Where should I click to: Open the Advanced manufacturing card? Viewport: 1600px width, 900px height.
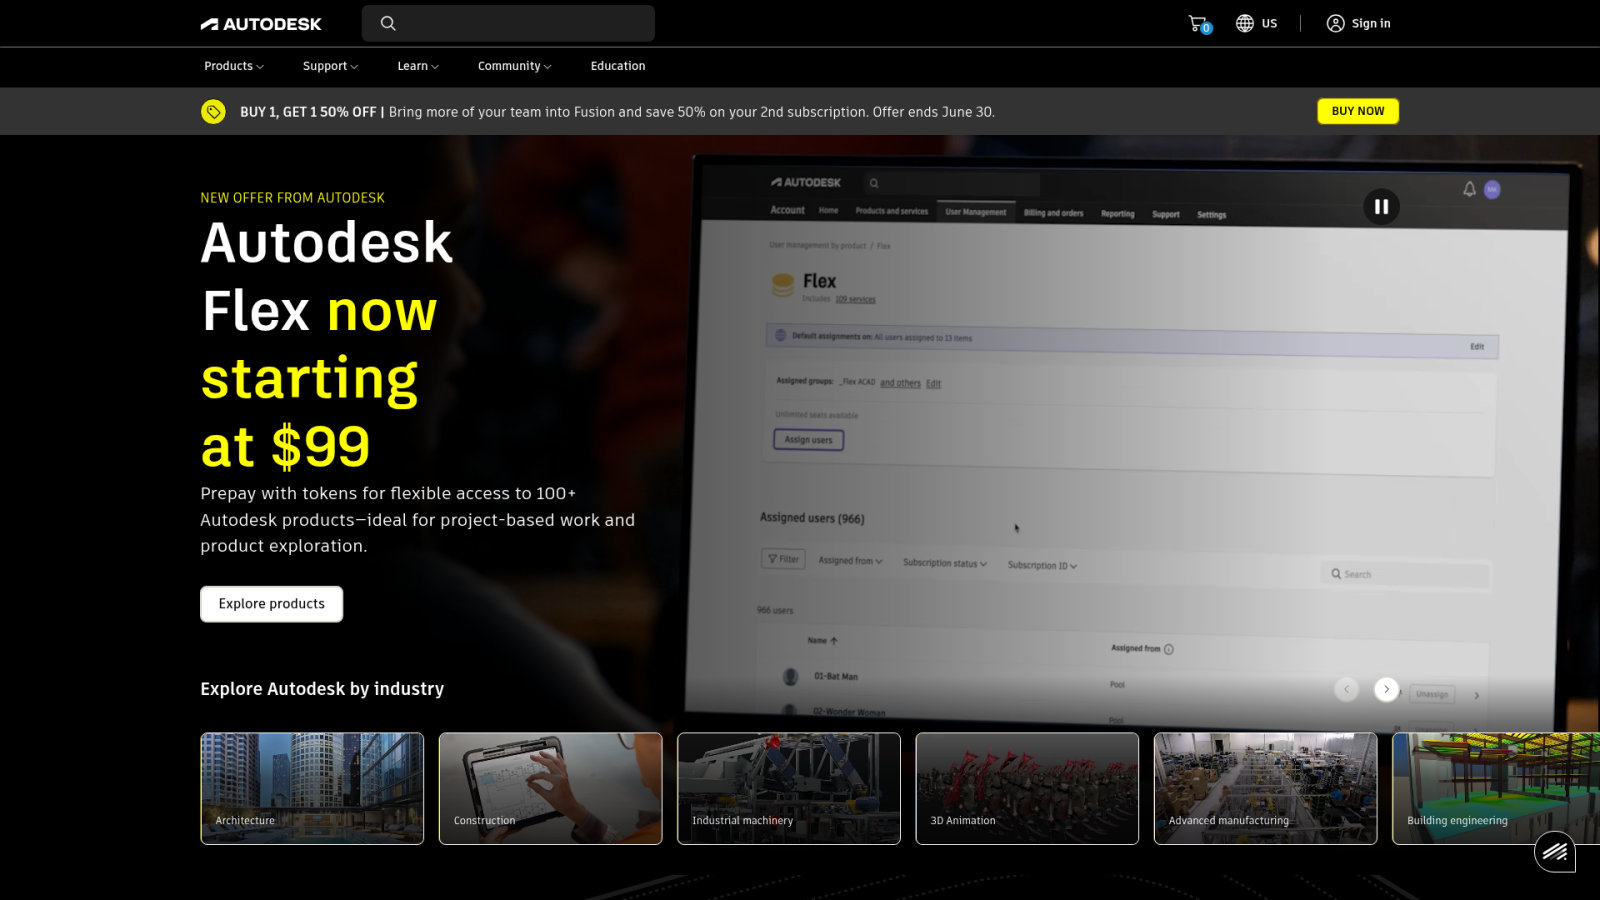click(x=1266, y=789)
